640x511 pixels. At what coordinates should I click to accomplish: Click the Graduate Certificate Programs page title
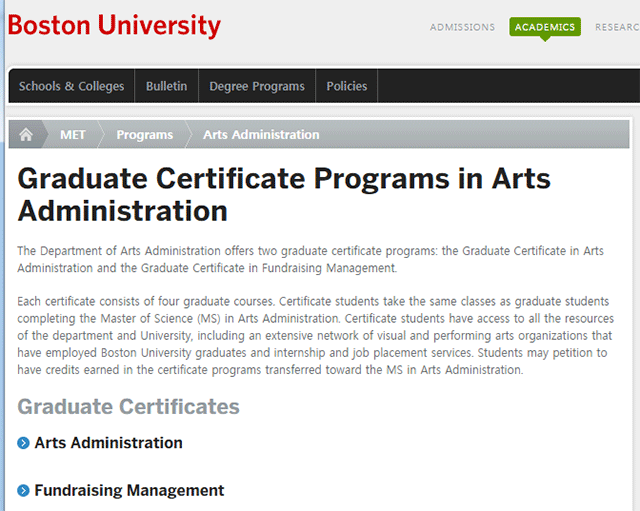pos(284,195)
